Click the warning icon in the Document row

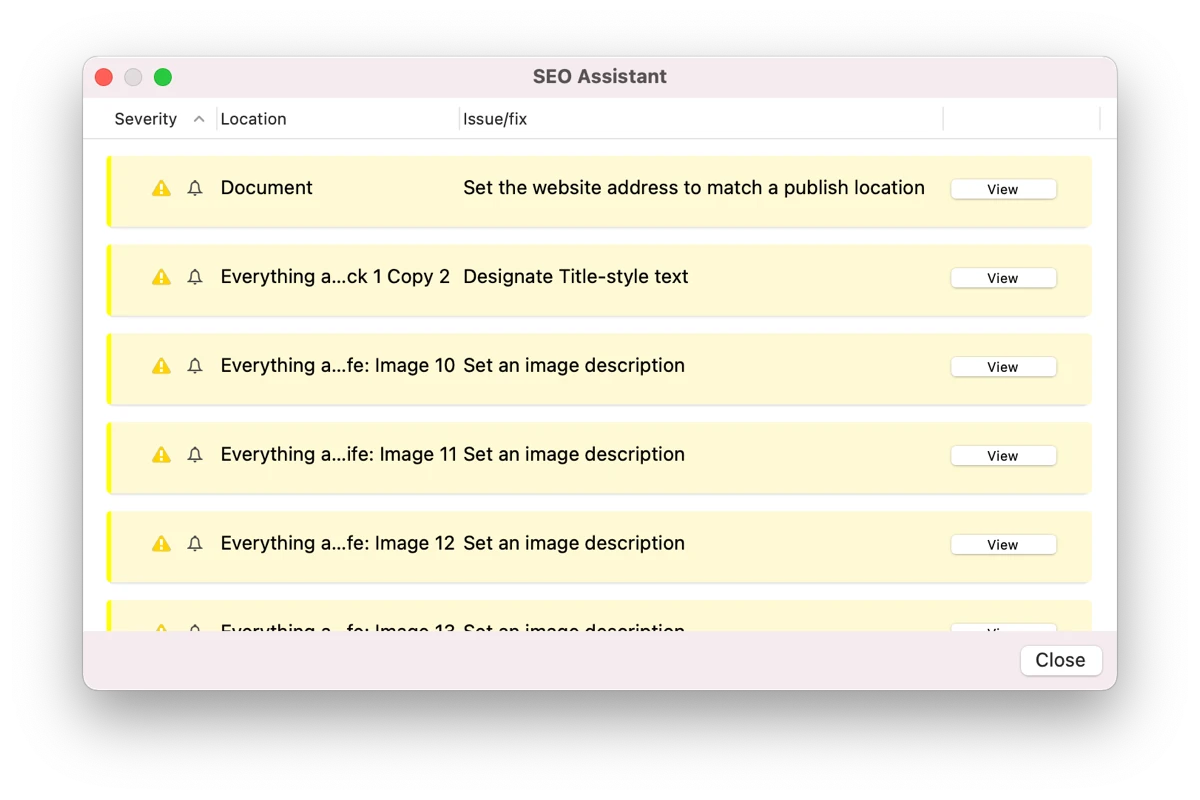161,188
